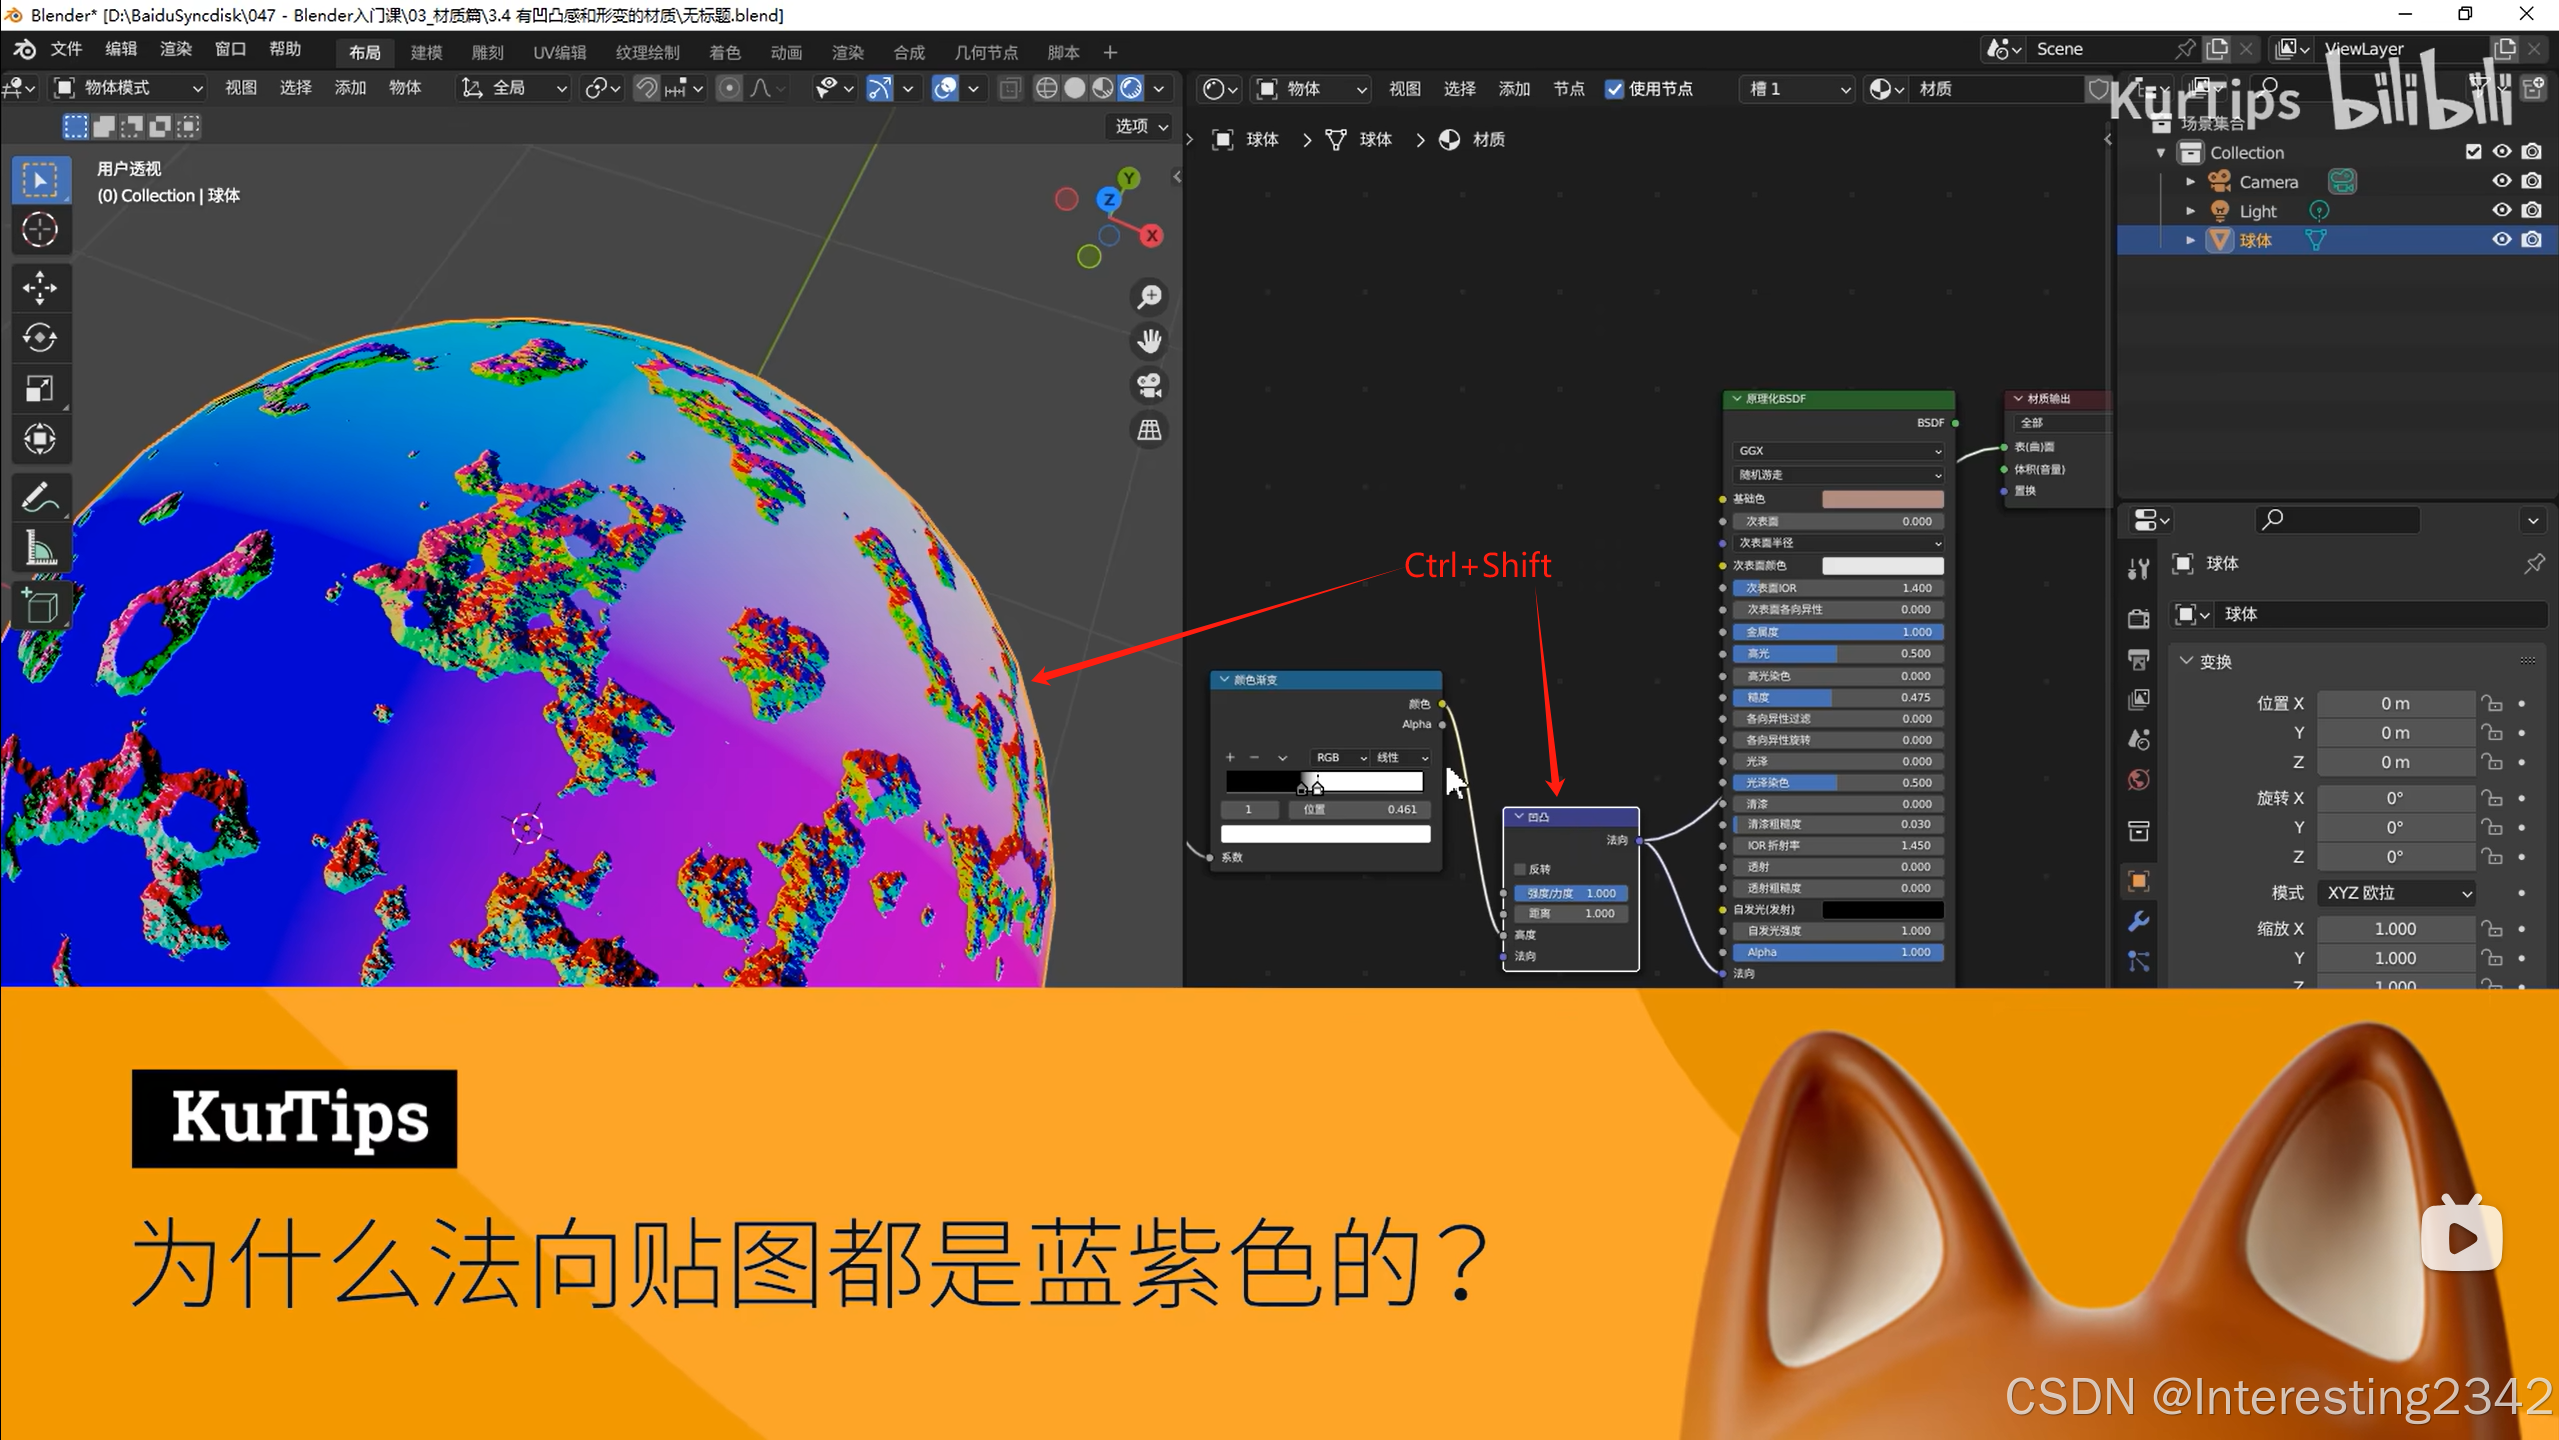Open the GGX distribution dropdown

click(x=1838, y=451)
